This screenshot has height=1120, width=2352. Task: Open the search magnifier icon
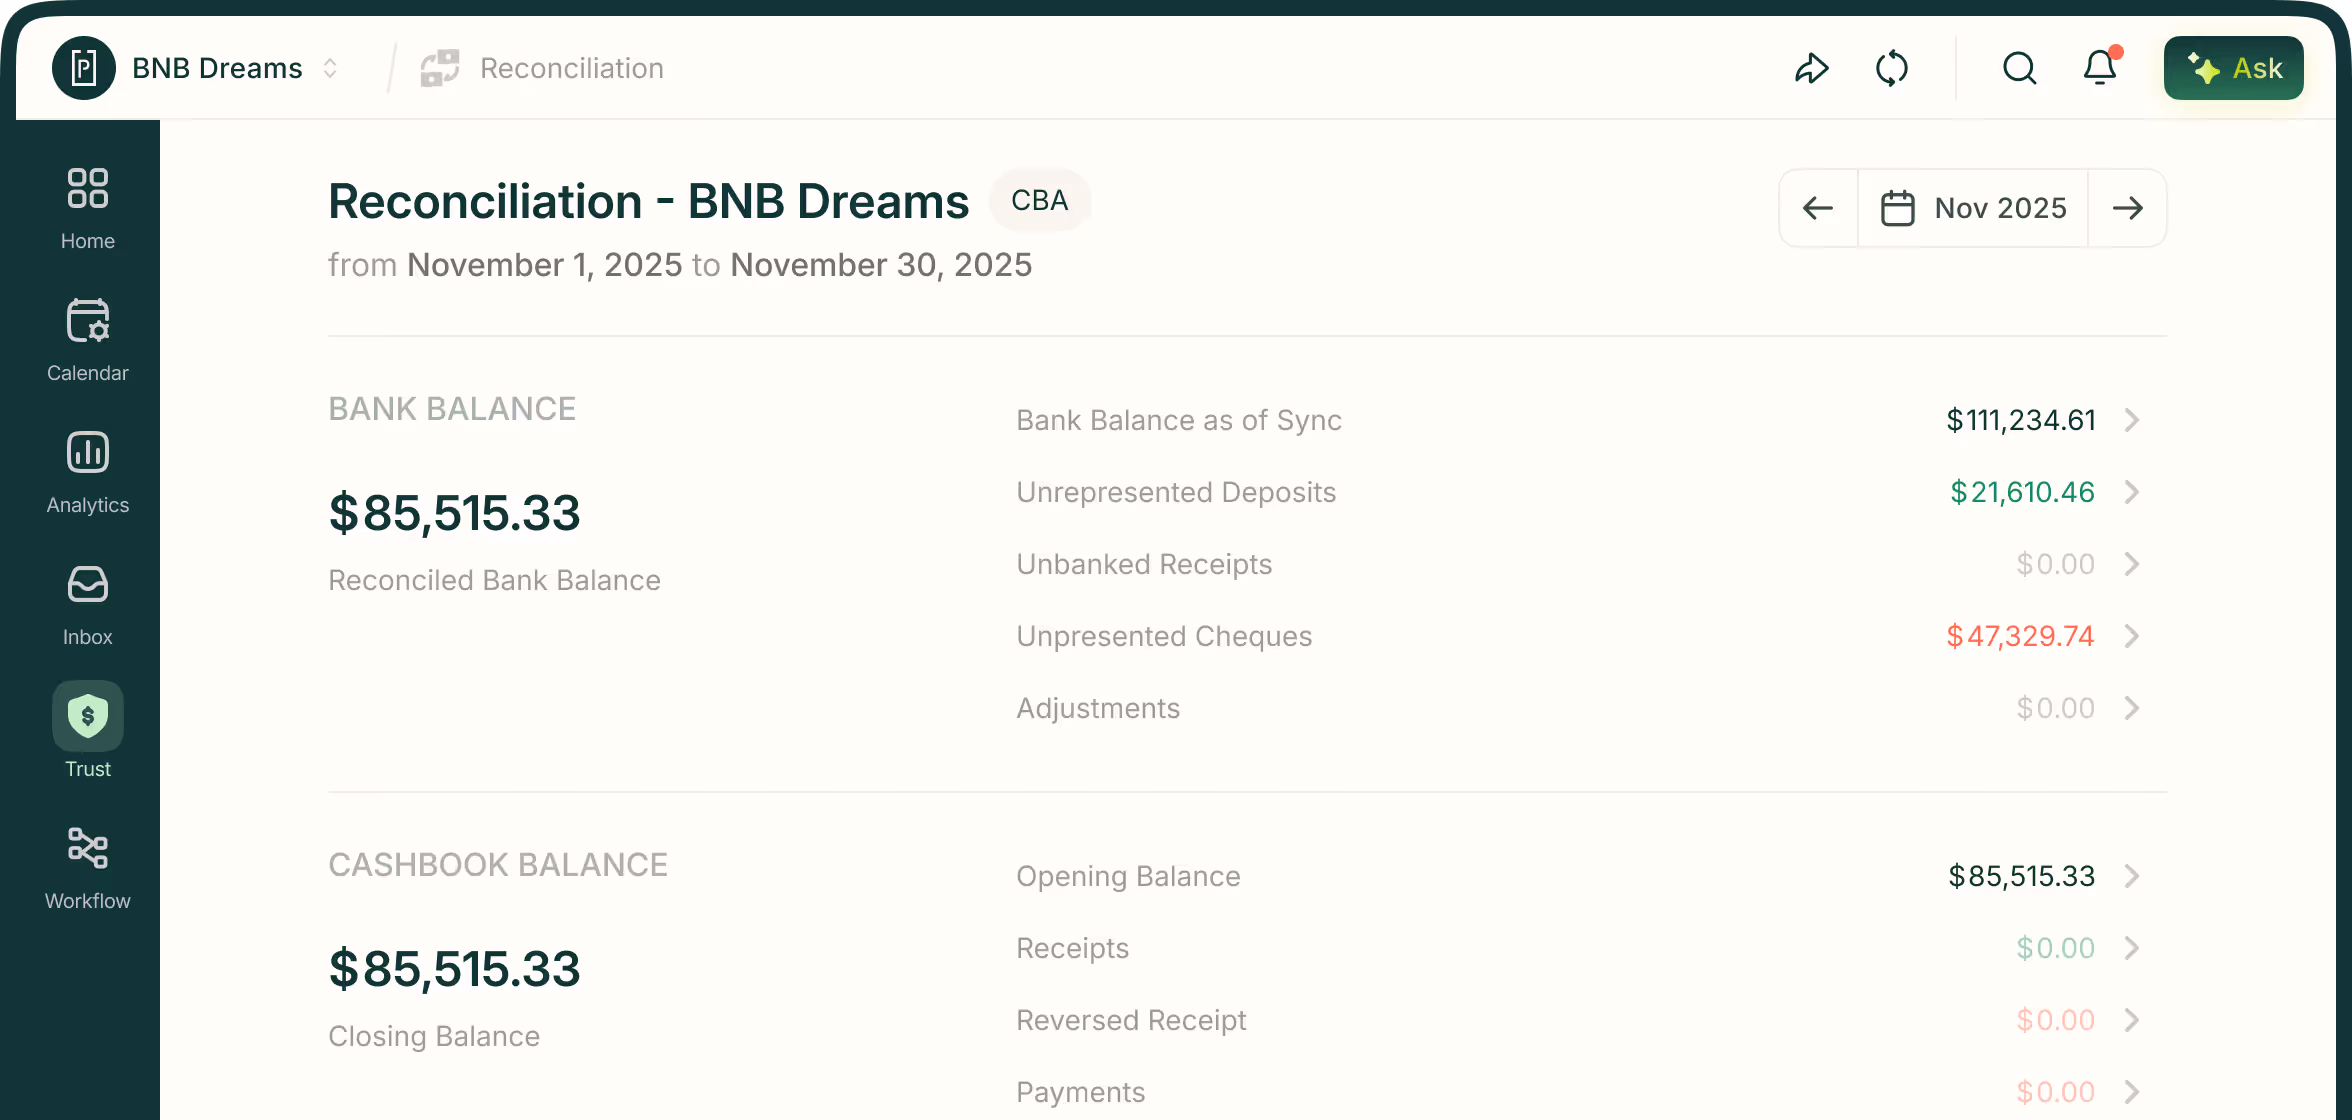pos(2019,68)
